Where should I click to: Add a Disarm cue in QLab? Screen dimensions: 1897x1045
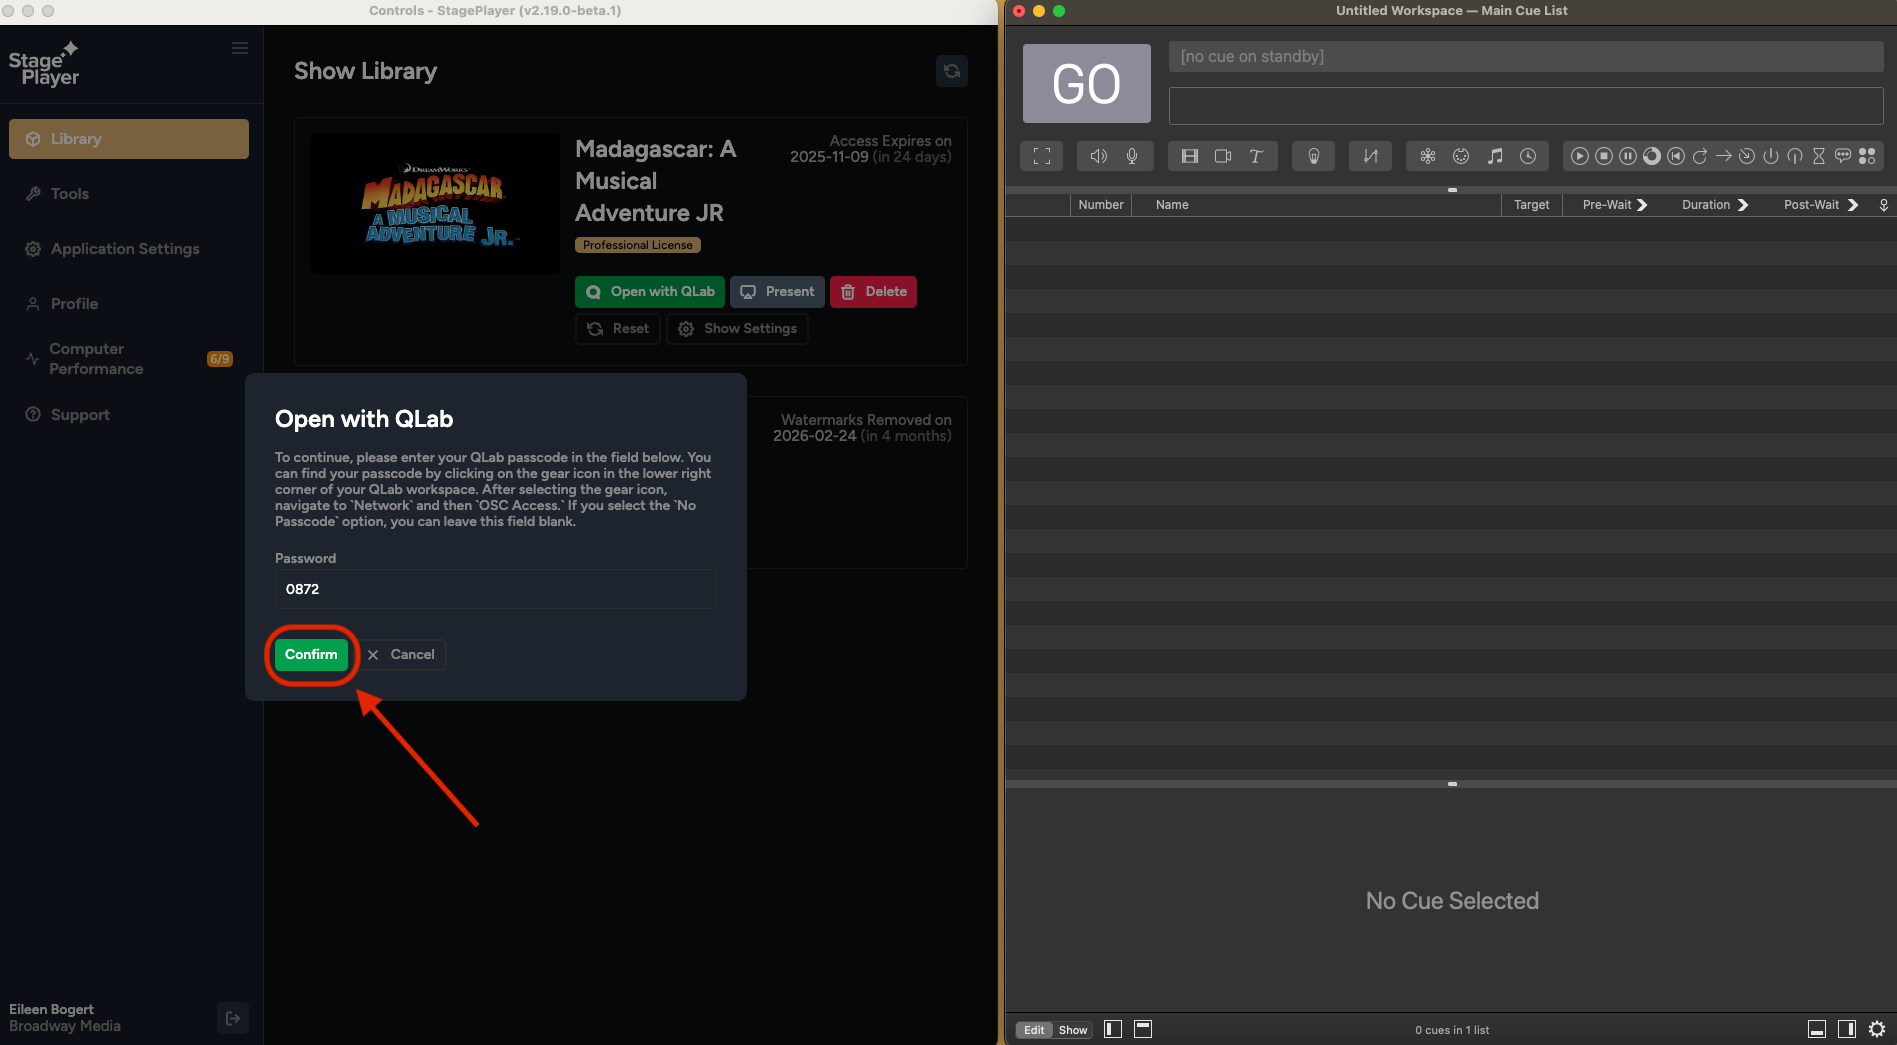(x=1795, y=156)
